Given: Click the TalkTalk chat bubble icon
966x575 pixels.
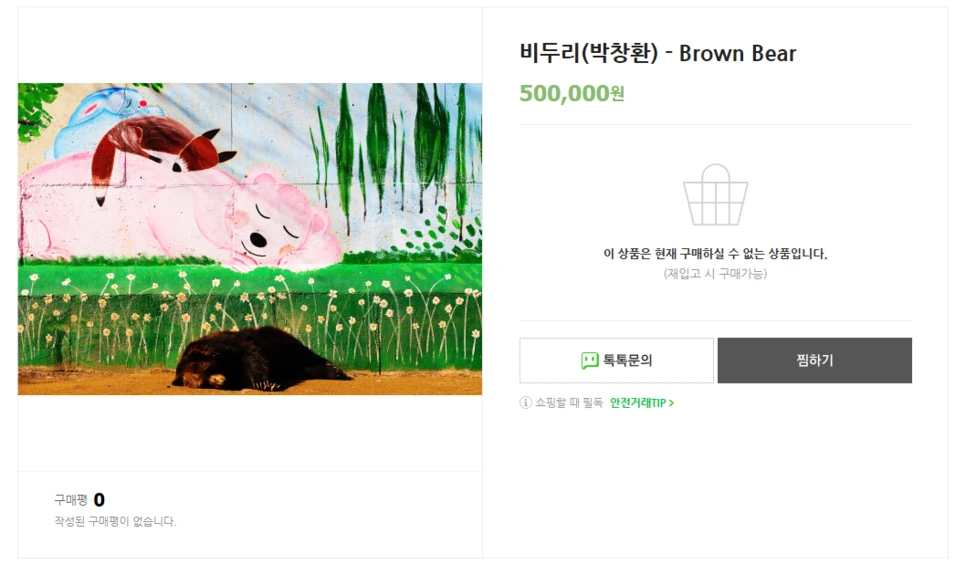Looking at the screenshot, I should click(x=590, y=361).
